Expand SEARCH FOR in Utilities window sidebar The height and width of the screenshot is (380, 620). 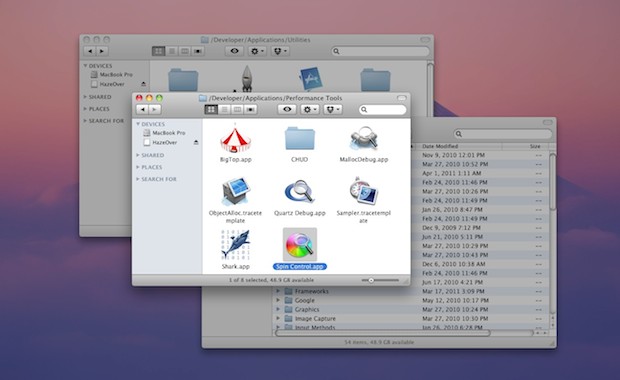(85, 120)
